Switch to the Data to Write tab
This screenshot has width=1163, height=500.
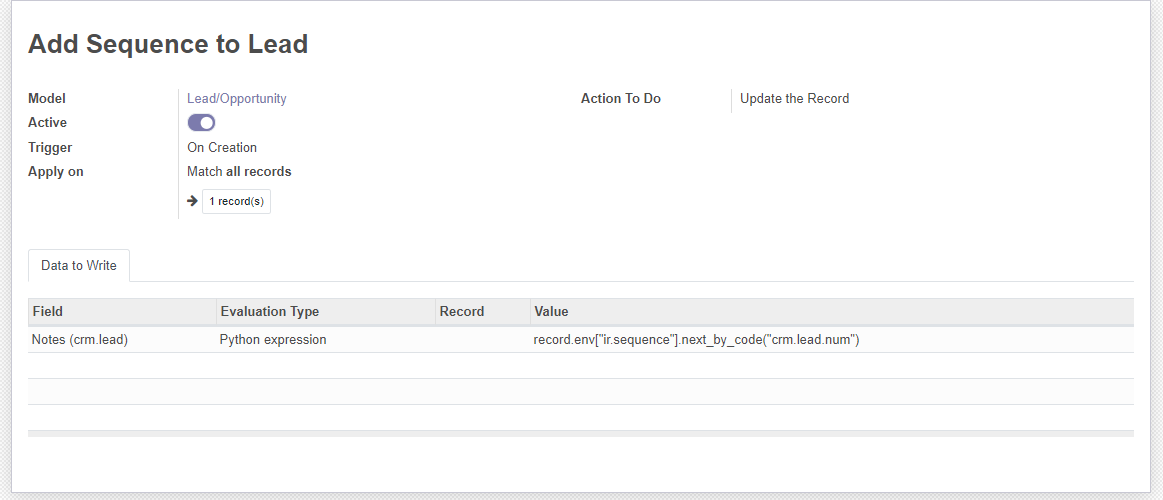pos(79,266)
